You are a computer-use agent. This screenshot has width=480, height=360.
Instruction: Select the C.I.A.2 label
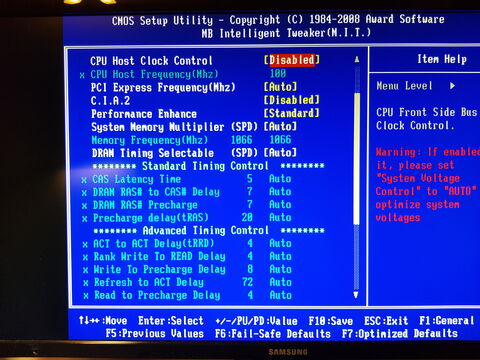pos(110,101)
